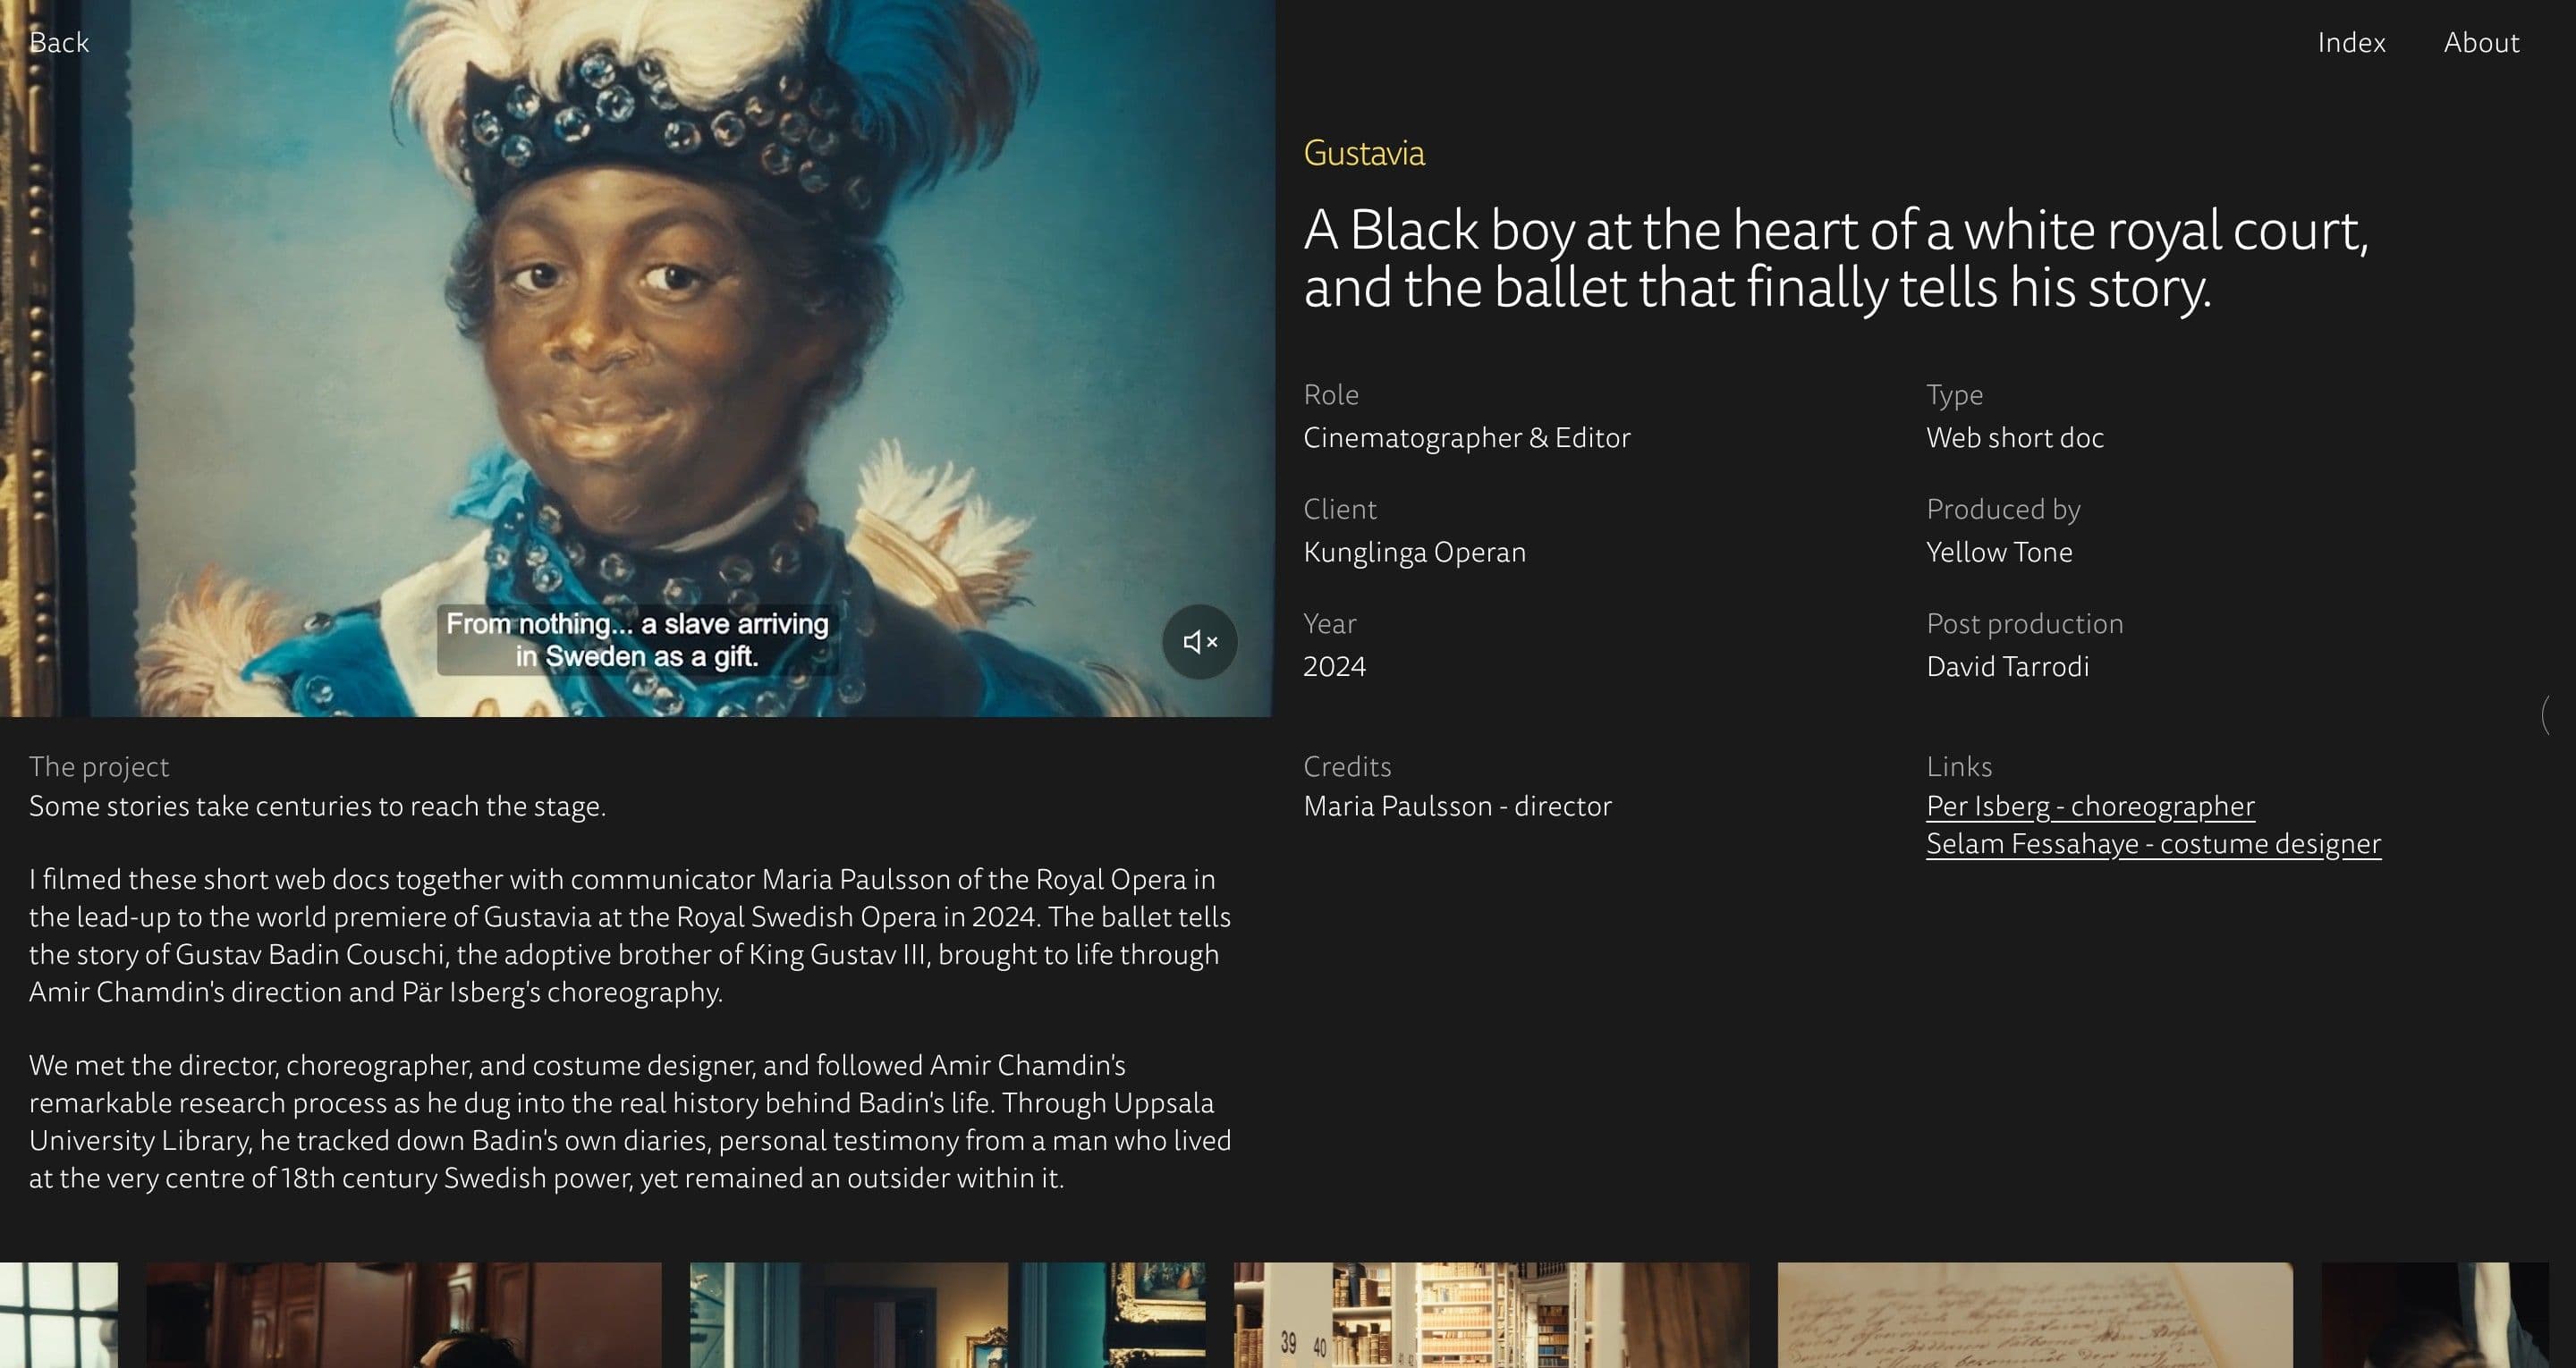Select the Web short doc type text
Image resolution: width=2576 pixels, height=1368 pixels.
[x=2015, y=438]
